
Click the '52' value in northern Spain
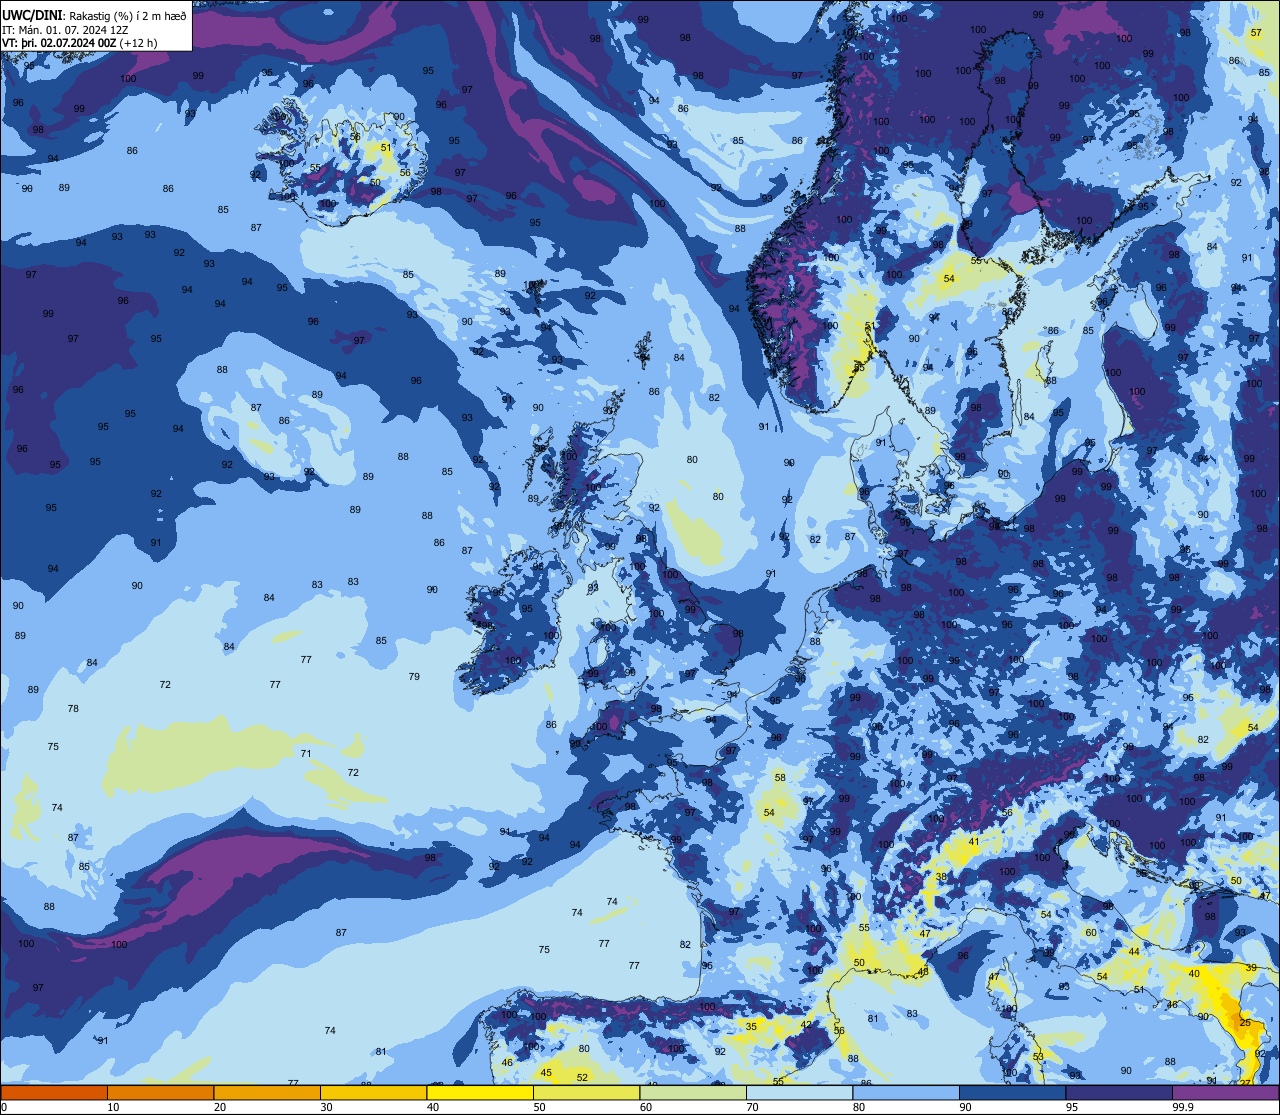(x=582, y=1077)
